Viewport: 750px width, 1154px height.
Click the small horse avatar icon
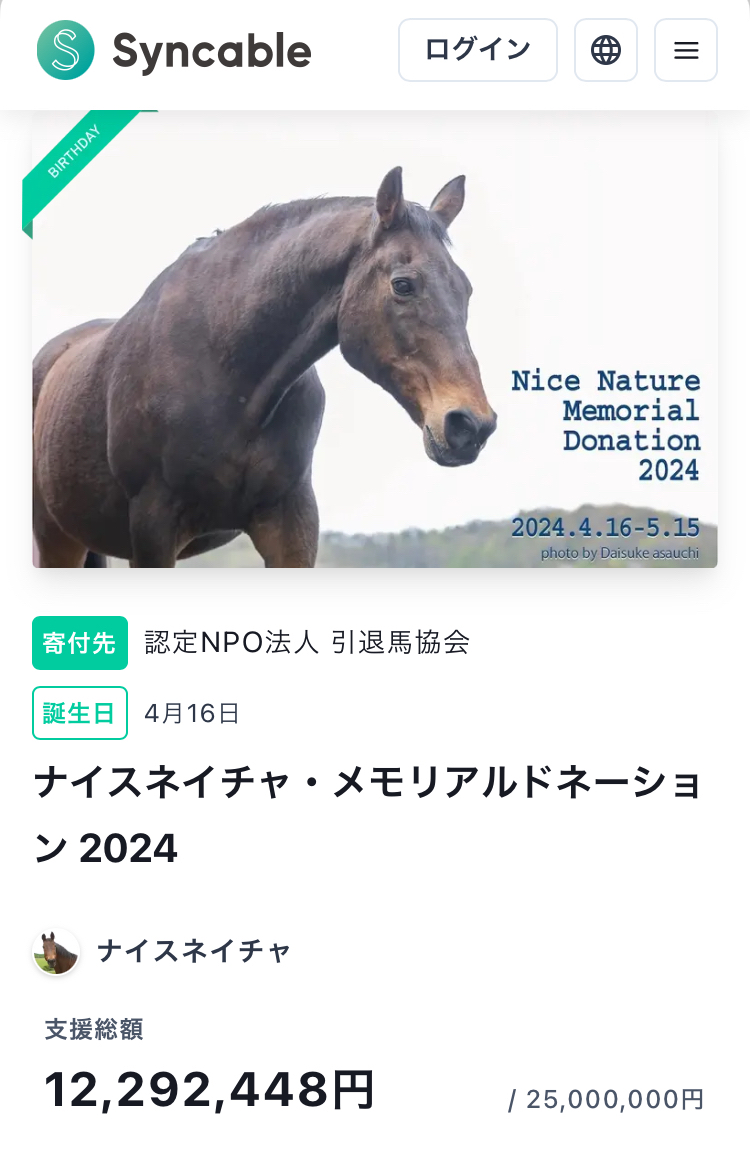(56, 952)
